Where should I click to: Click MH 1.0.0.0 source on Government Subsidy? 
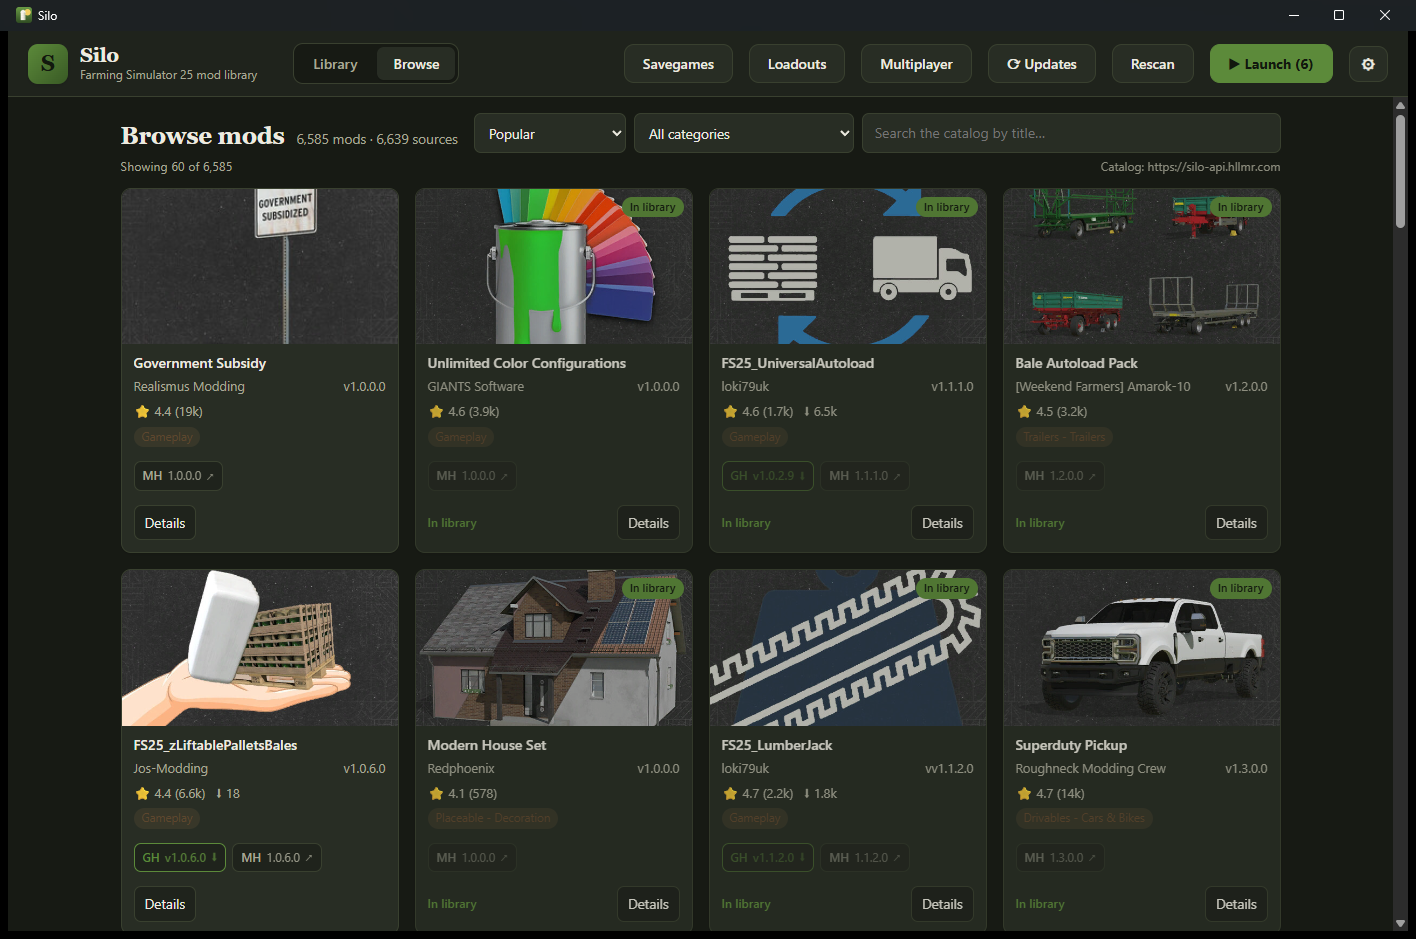178,476
